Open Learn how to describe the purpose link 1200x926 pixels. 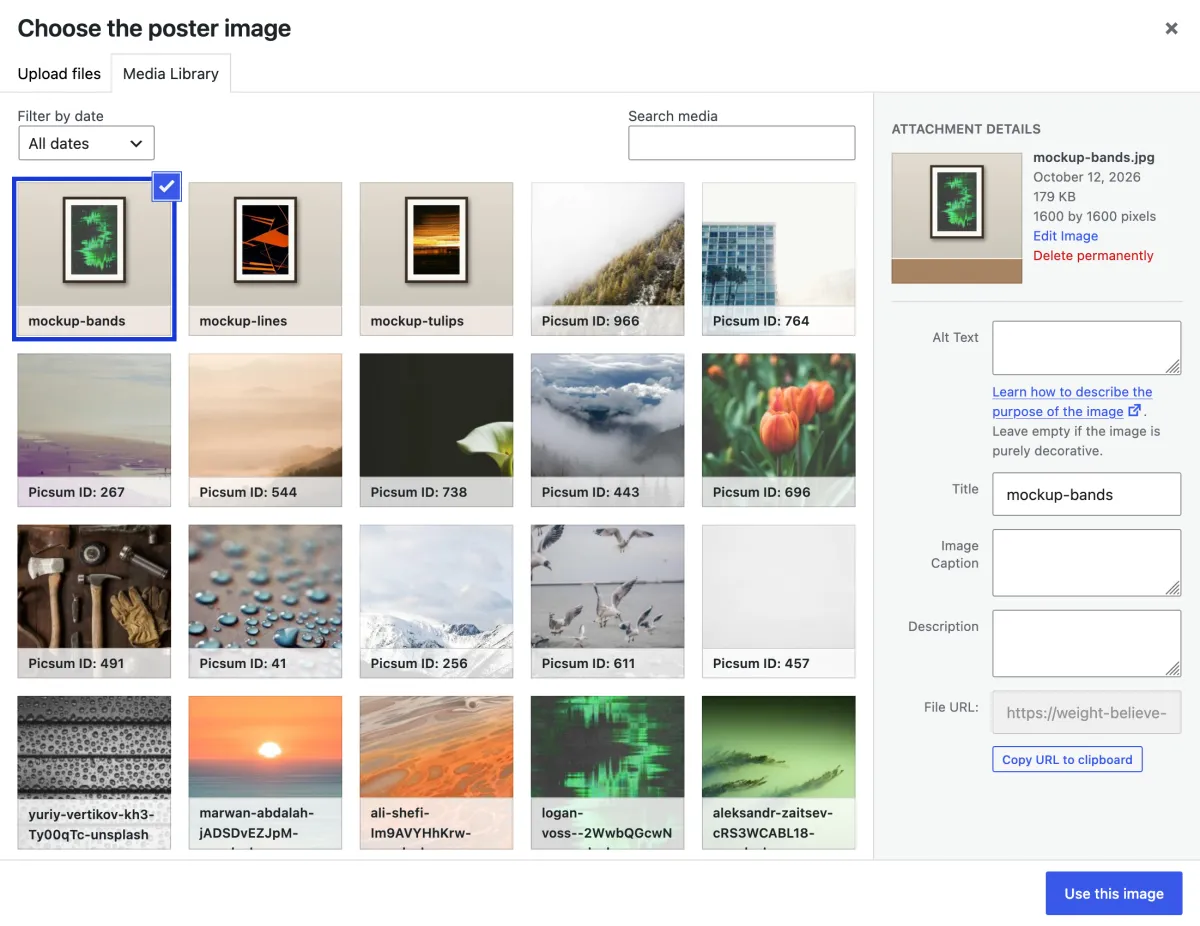(1072, 402)
